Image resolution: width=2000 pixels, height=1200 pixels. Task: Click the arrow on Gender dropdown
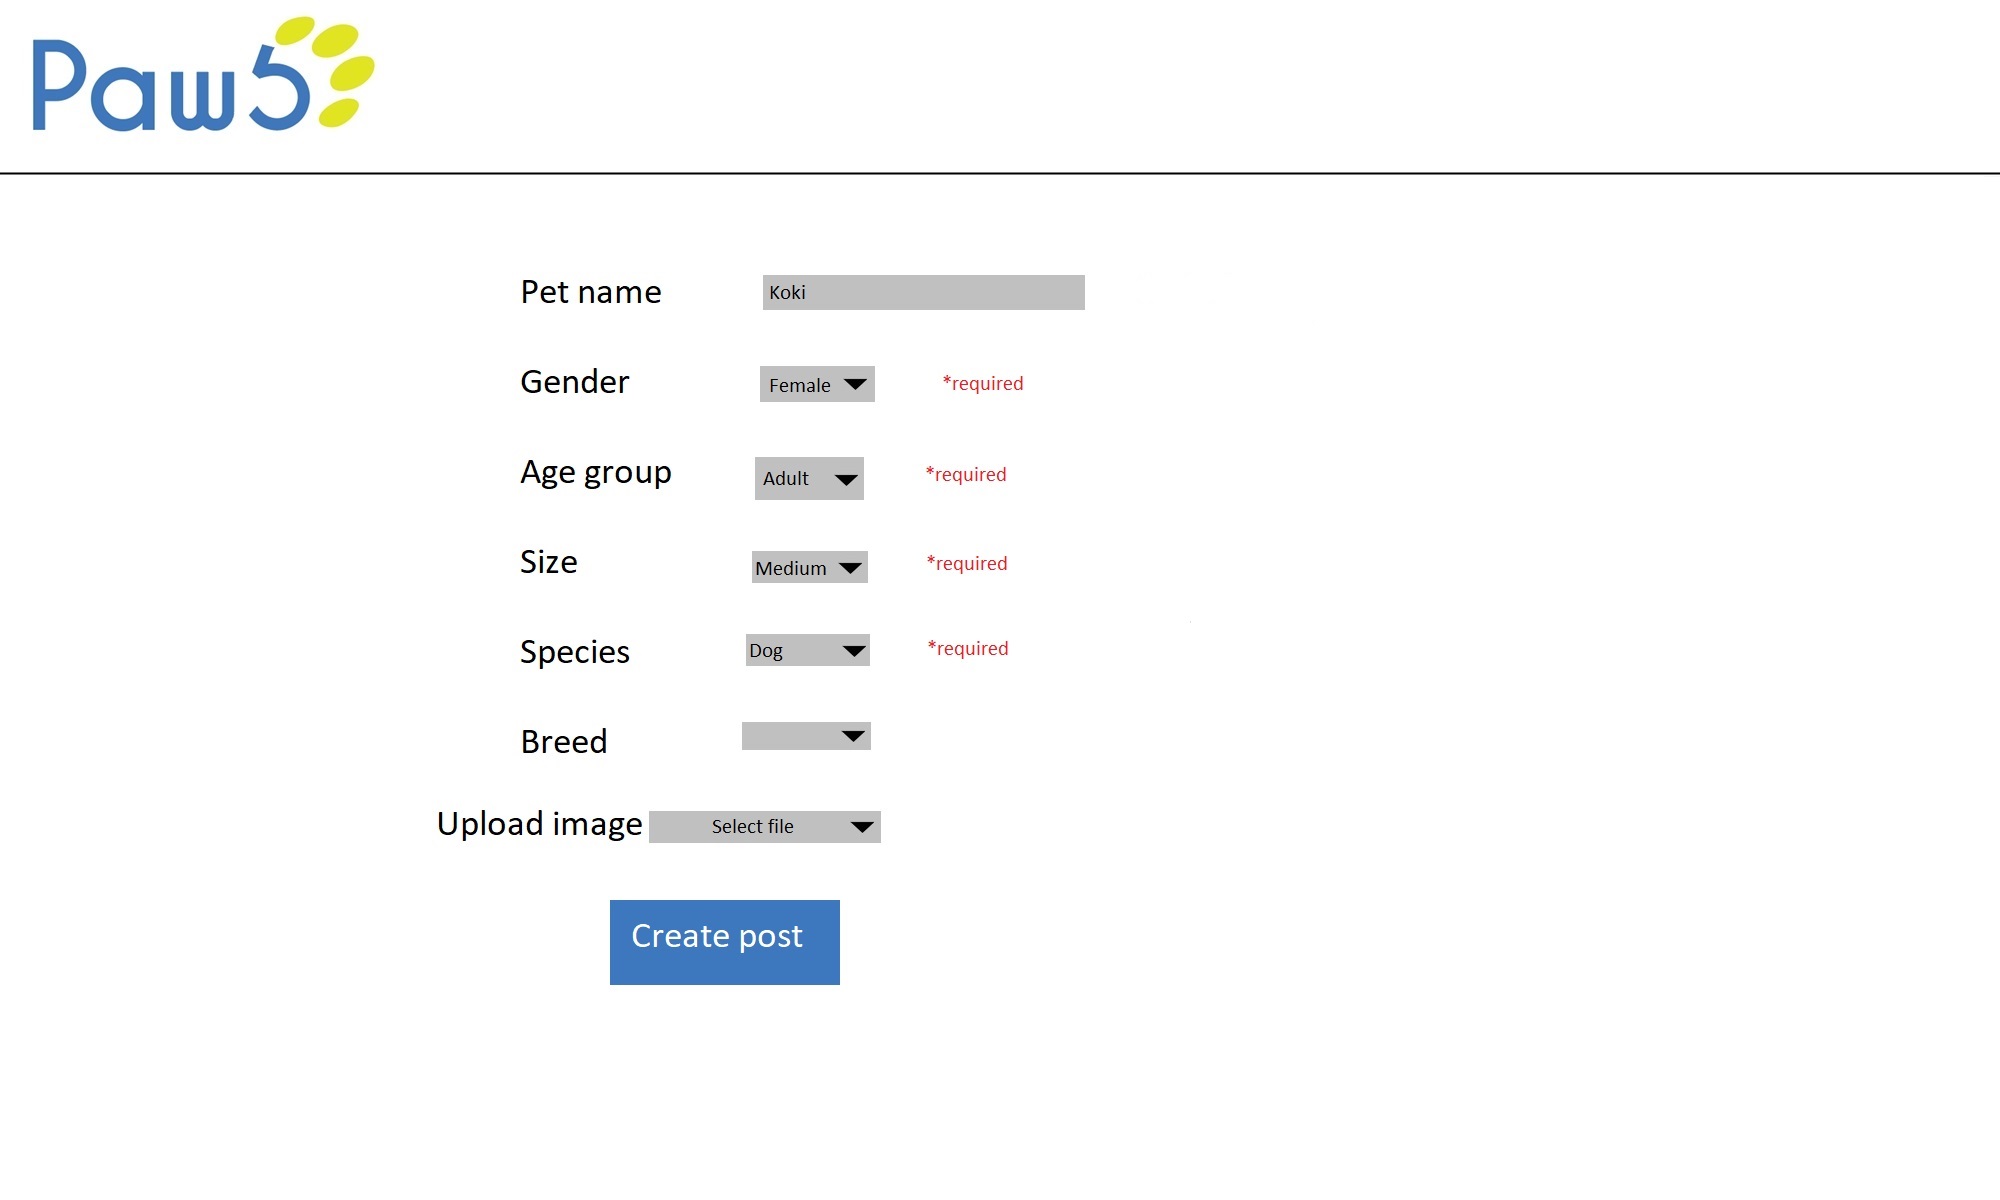(x=855, y=384)
